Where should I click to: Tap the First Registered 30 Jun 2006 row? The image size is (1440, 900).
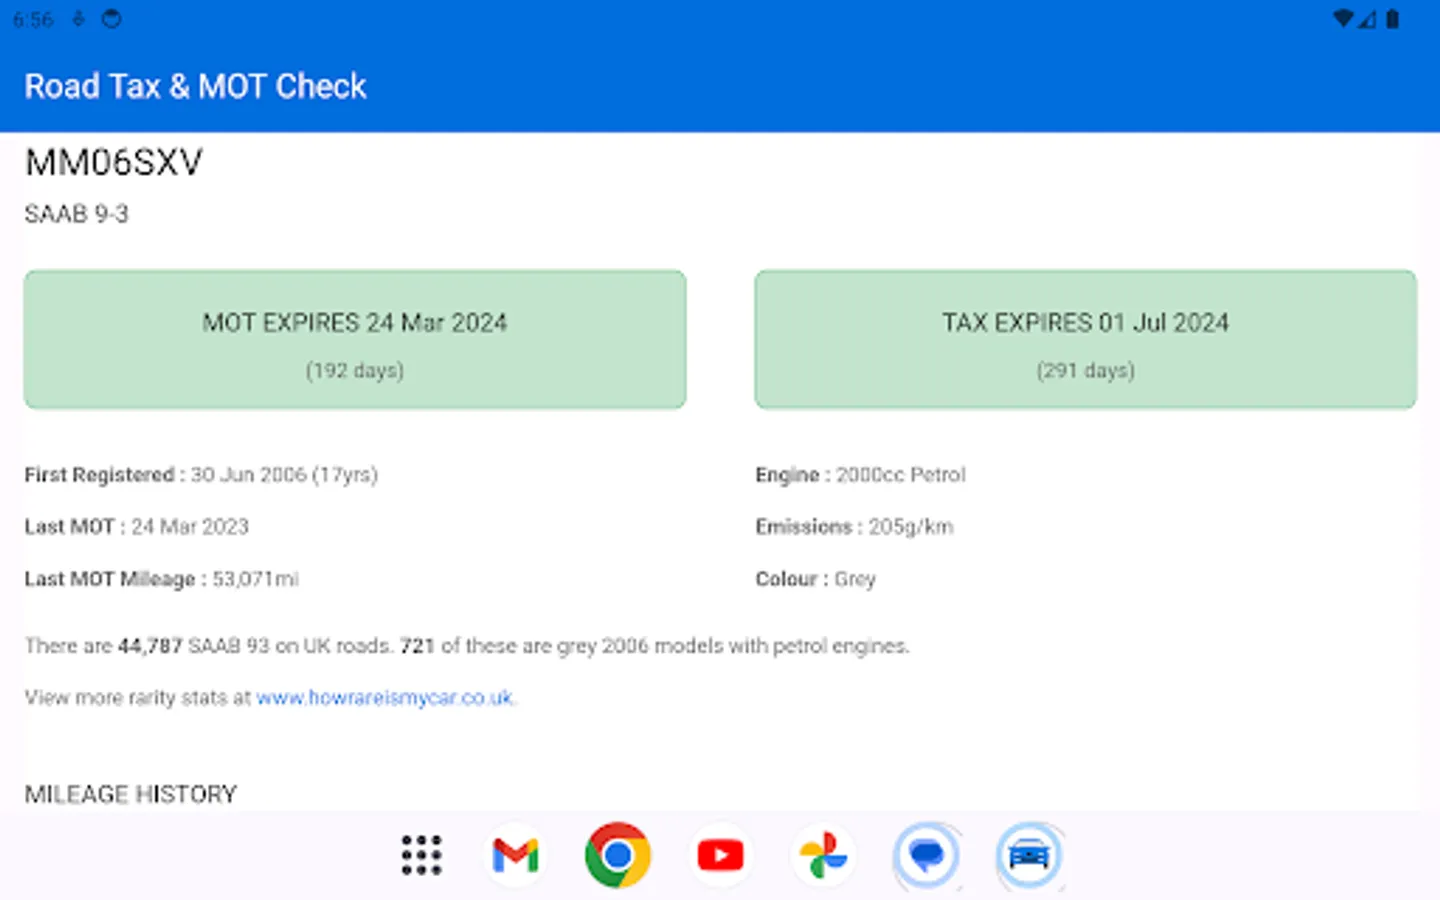pos(201,475)
